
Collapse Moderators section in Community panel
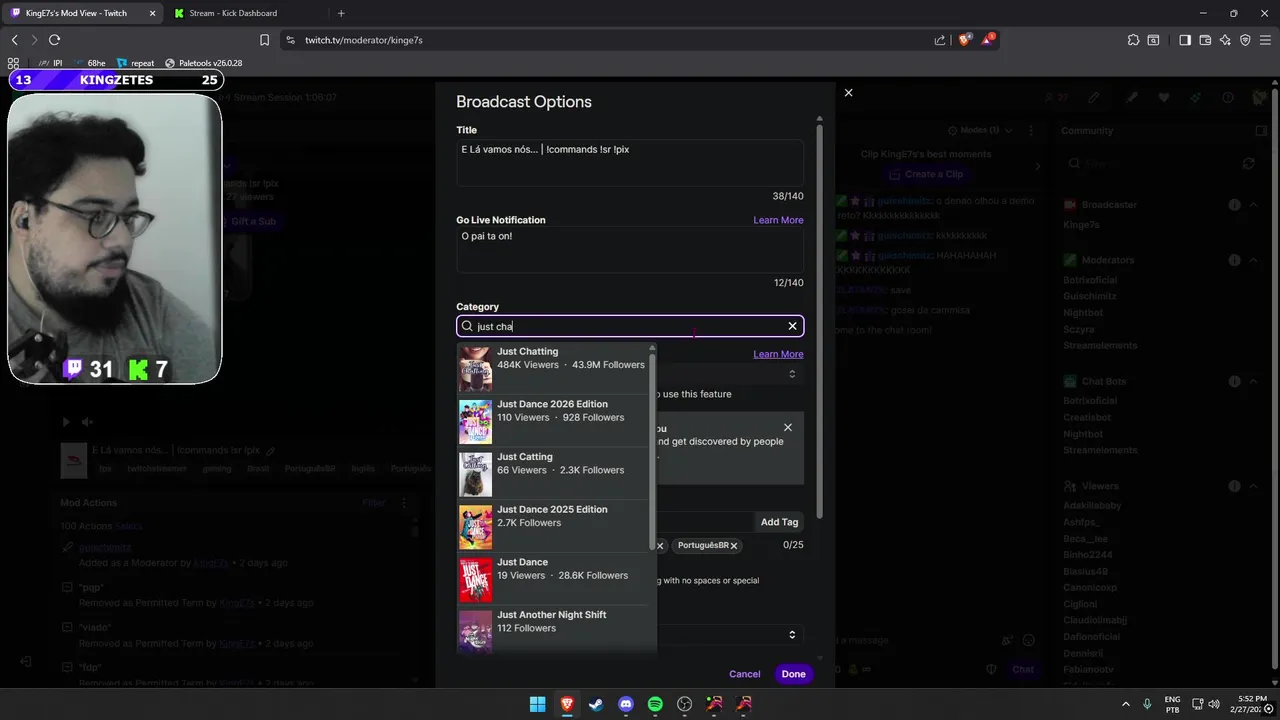click(x=1253, y=260)
